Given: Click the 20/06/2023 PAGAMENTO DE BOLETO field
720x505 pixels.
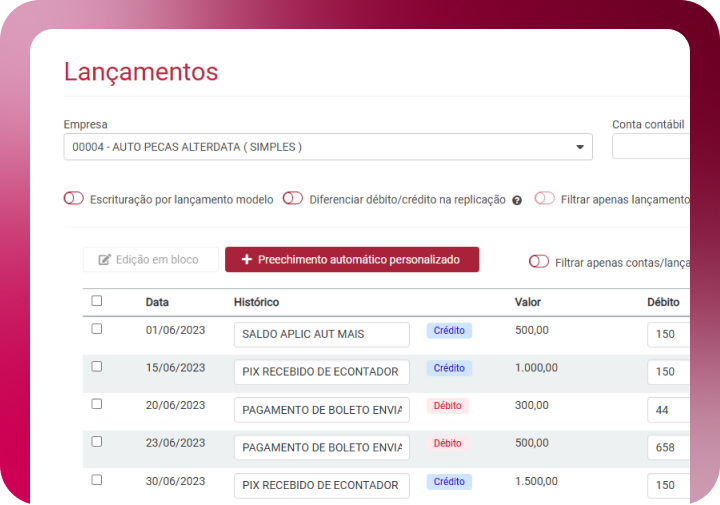Looking at the screenshot, I should click(x=321, y=410).
